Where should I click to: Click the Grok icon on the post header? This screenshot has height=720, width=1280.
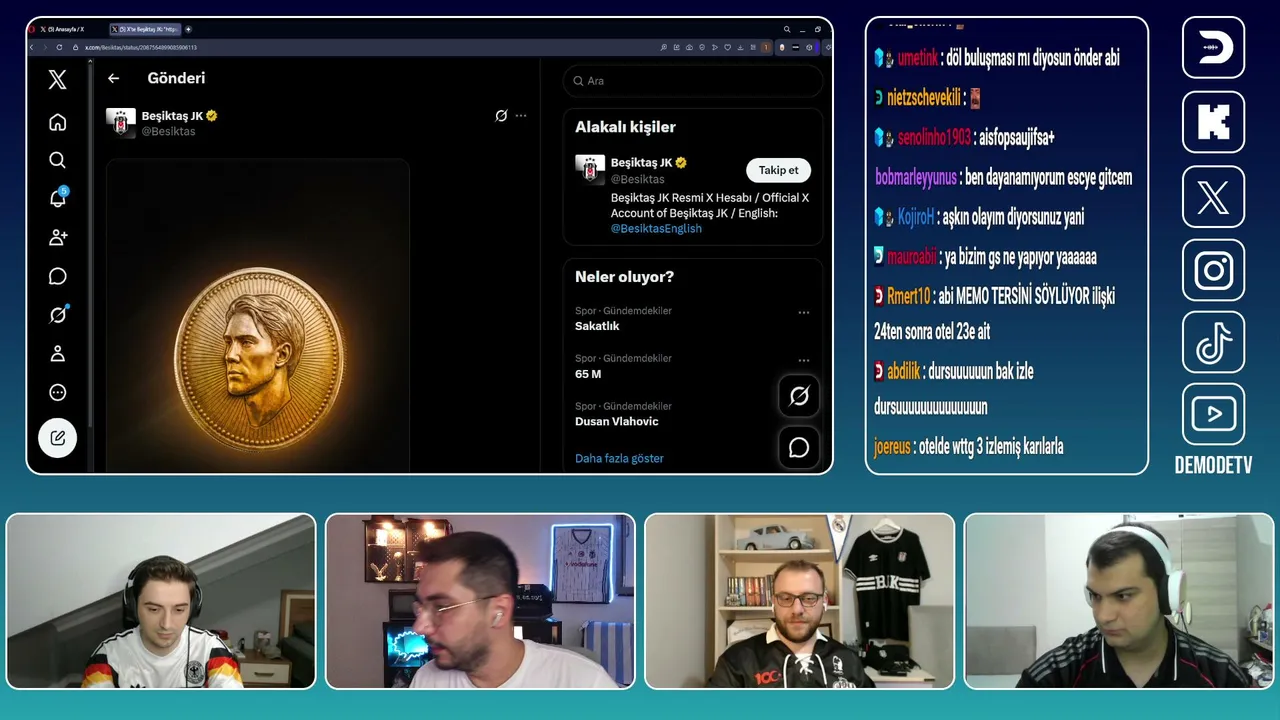501,116
